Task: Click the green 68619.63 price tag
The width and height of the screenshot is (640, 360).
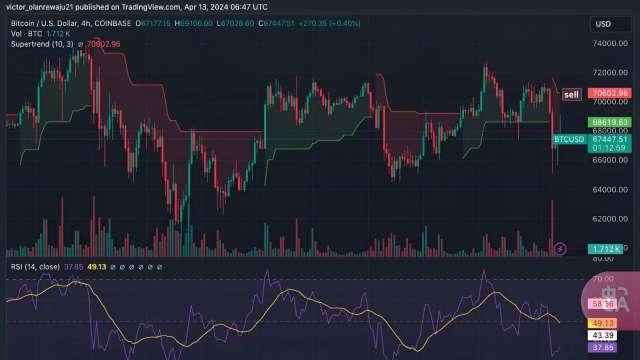Action: click(x=609, y=122)
